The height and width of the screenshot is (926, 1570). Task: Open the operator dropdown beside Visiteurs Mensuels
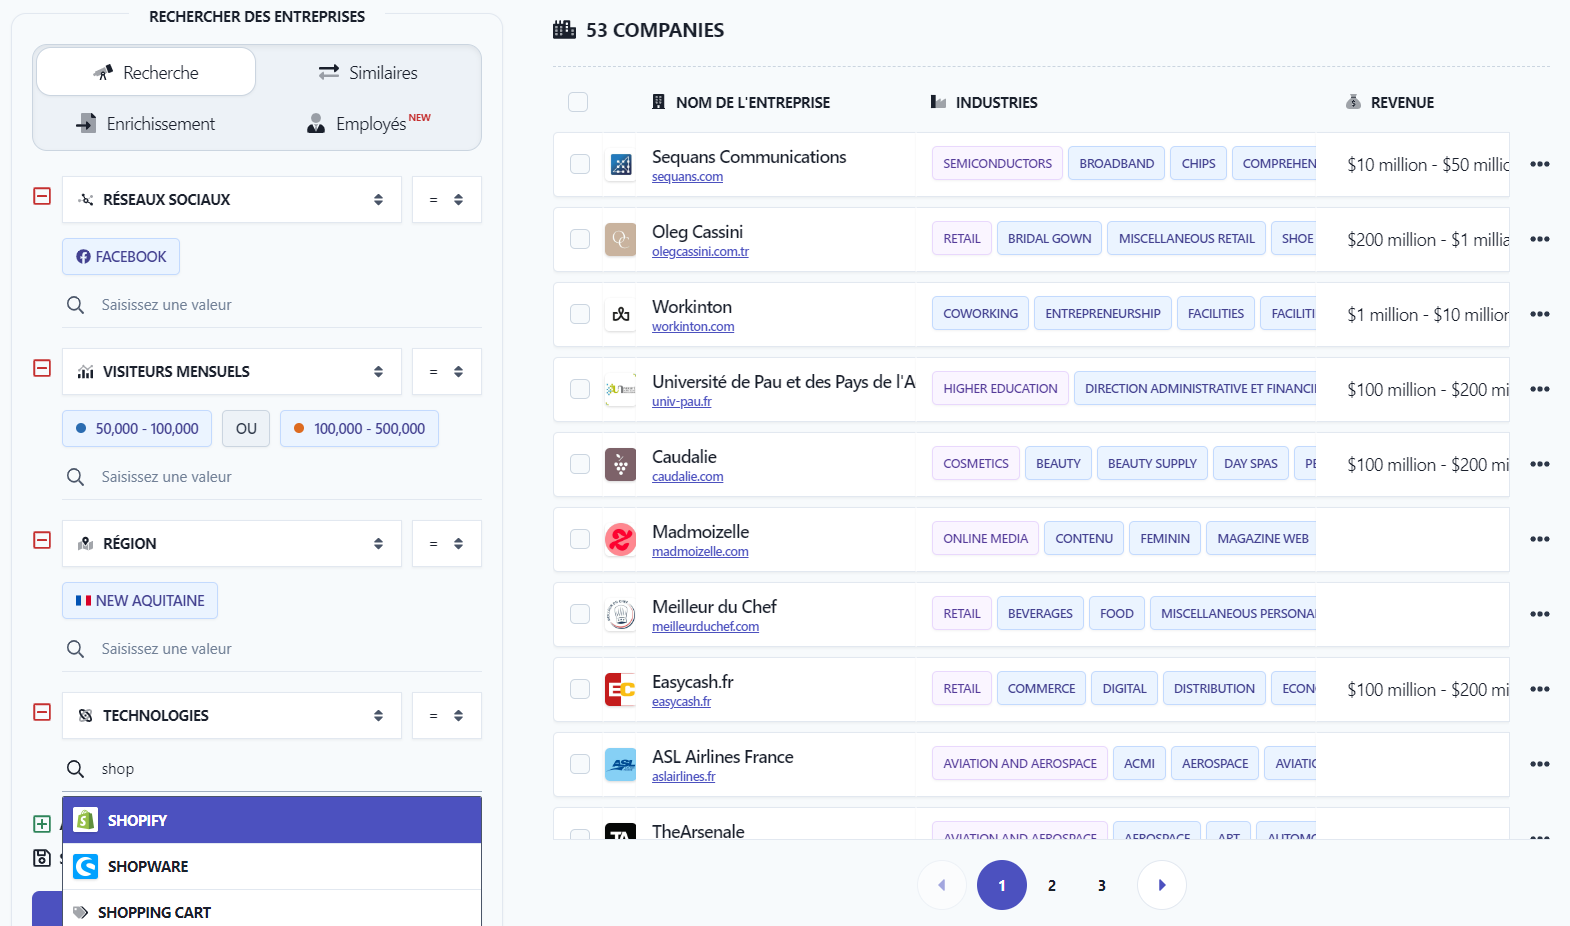(447, 372)
